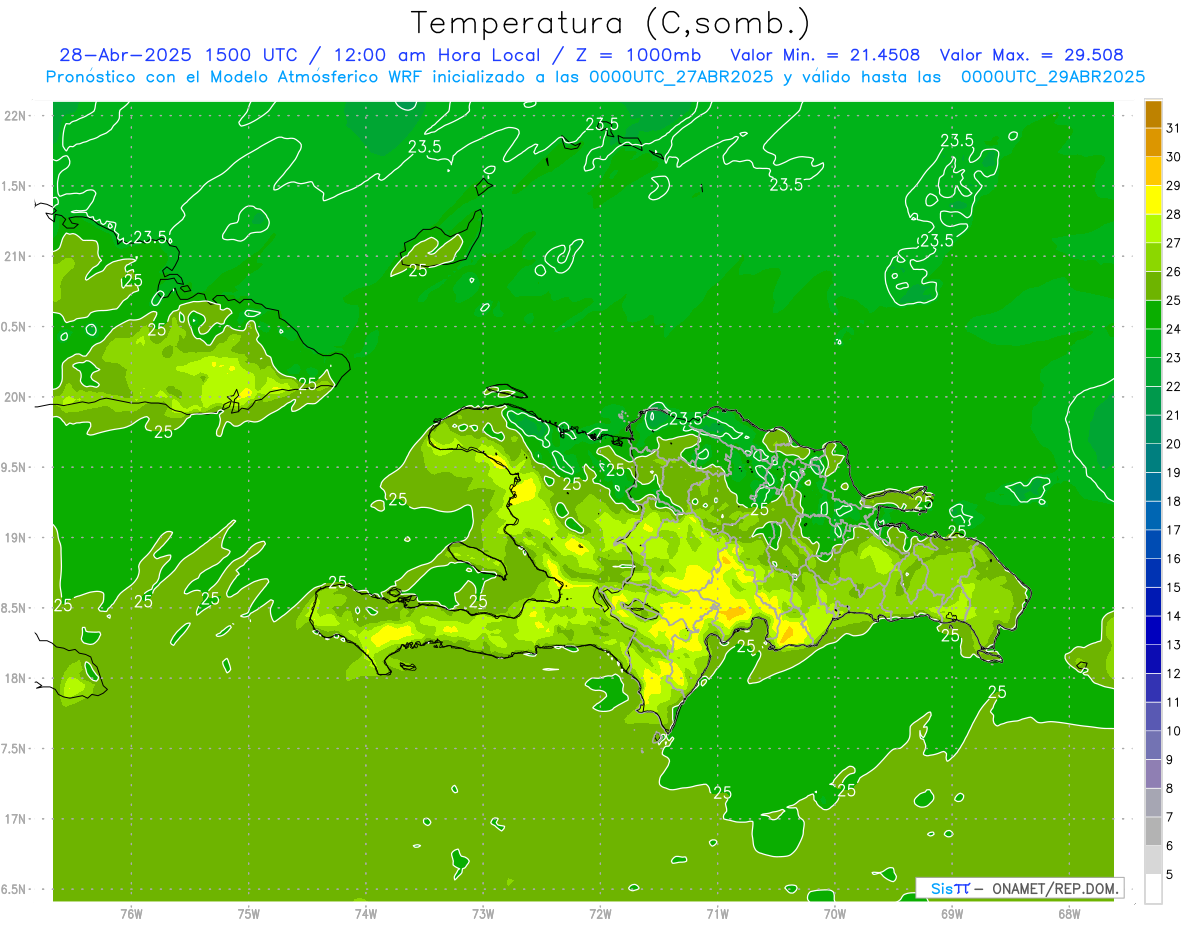The height and width of the screenshot is (927, 1200).
Task: Select the 0.5N latitude axis label
Action: click(x=16, y=327)
